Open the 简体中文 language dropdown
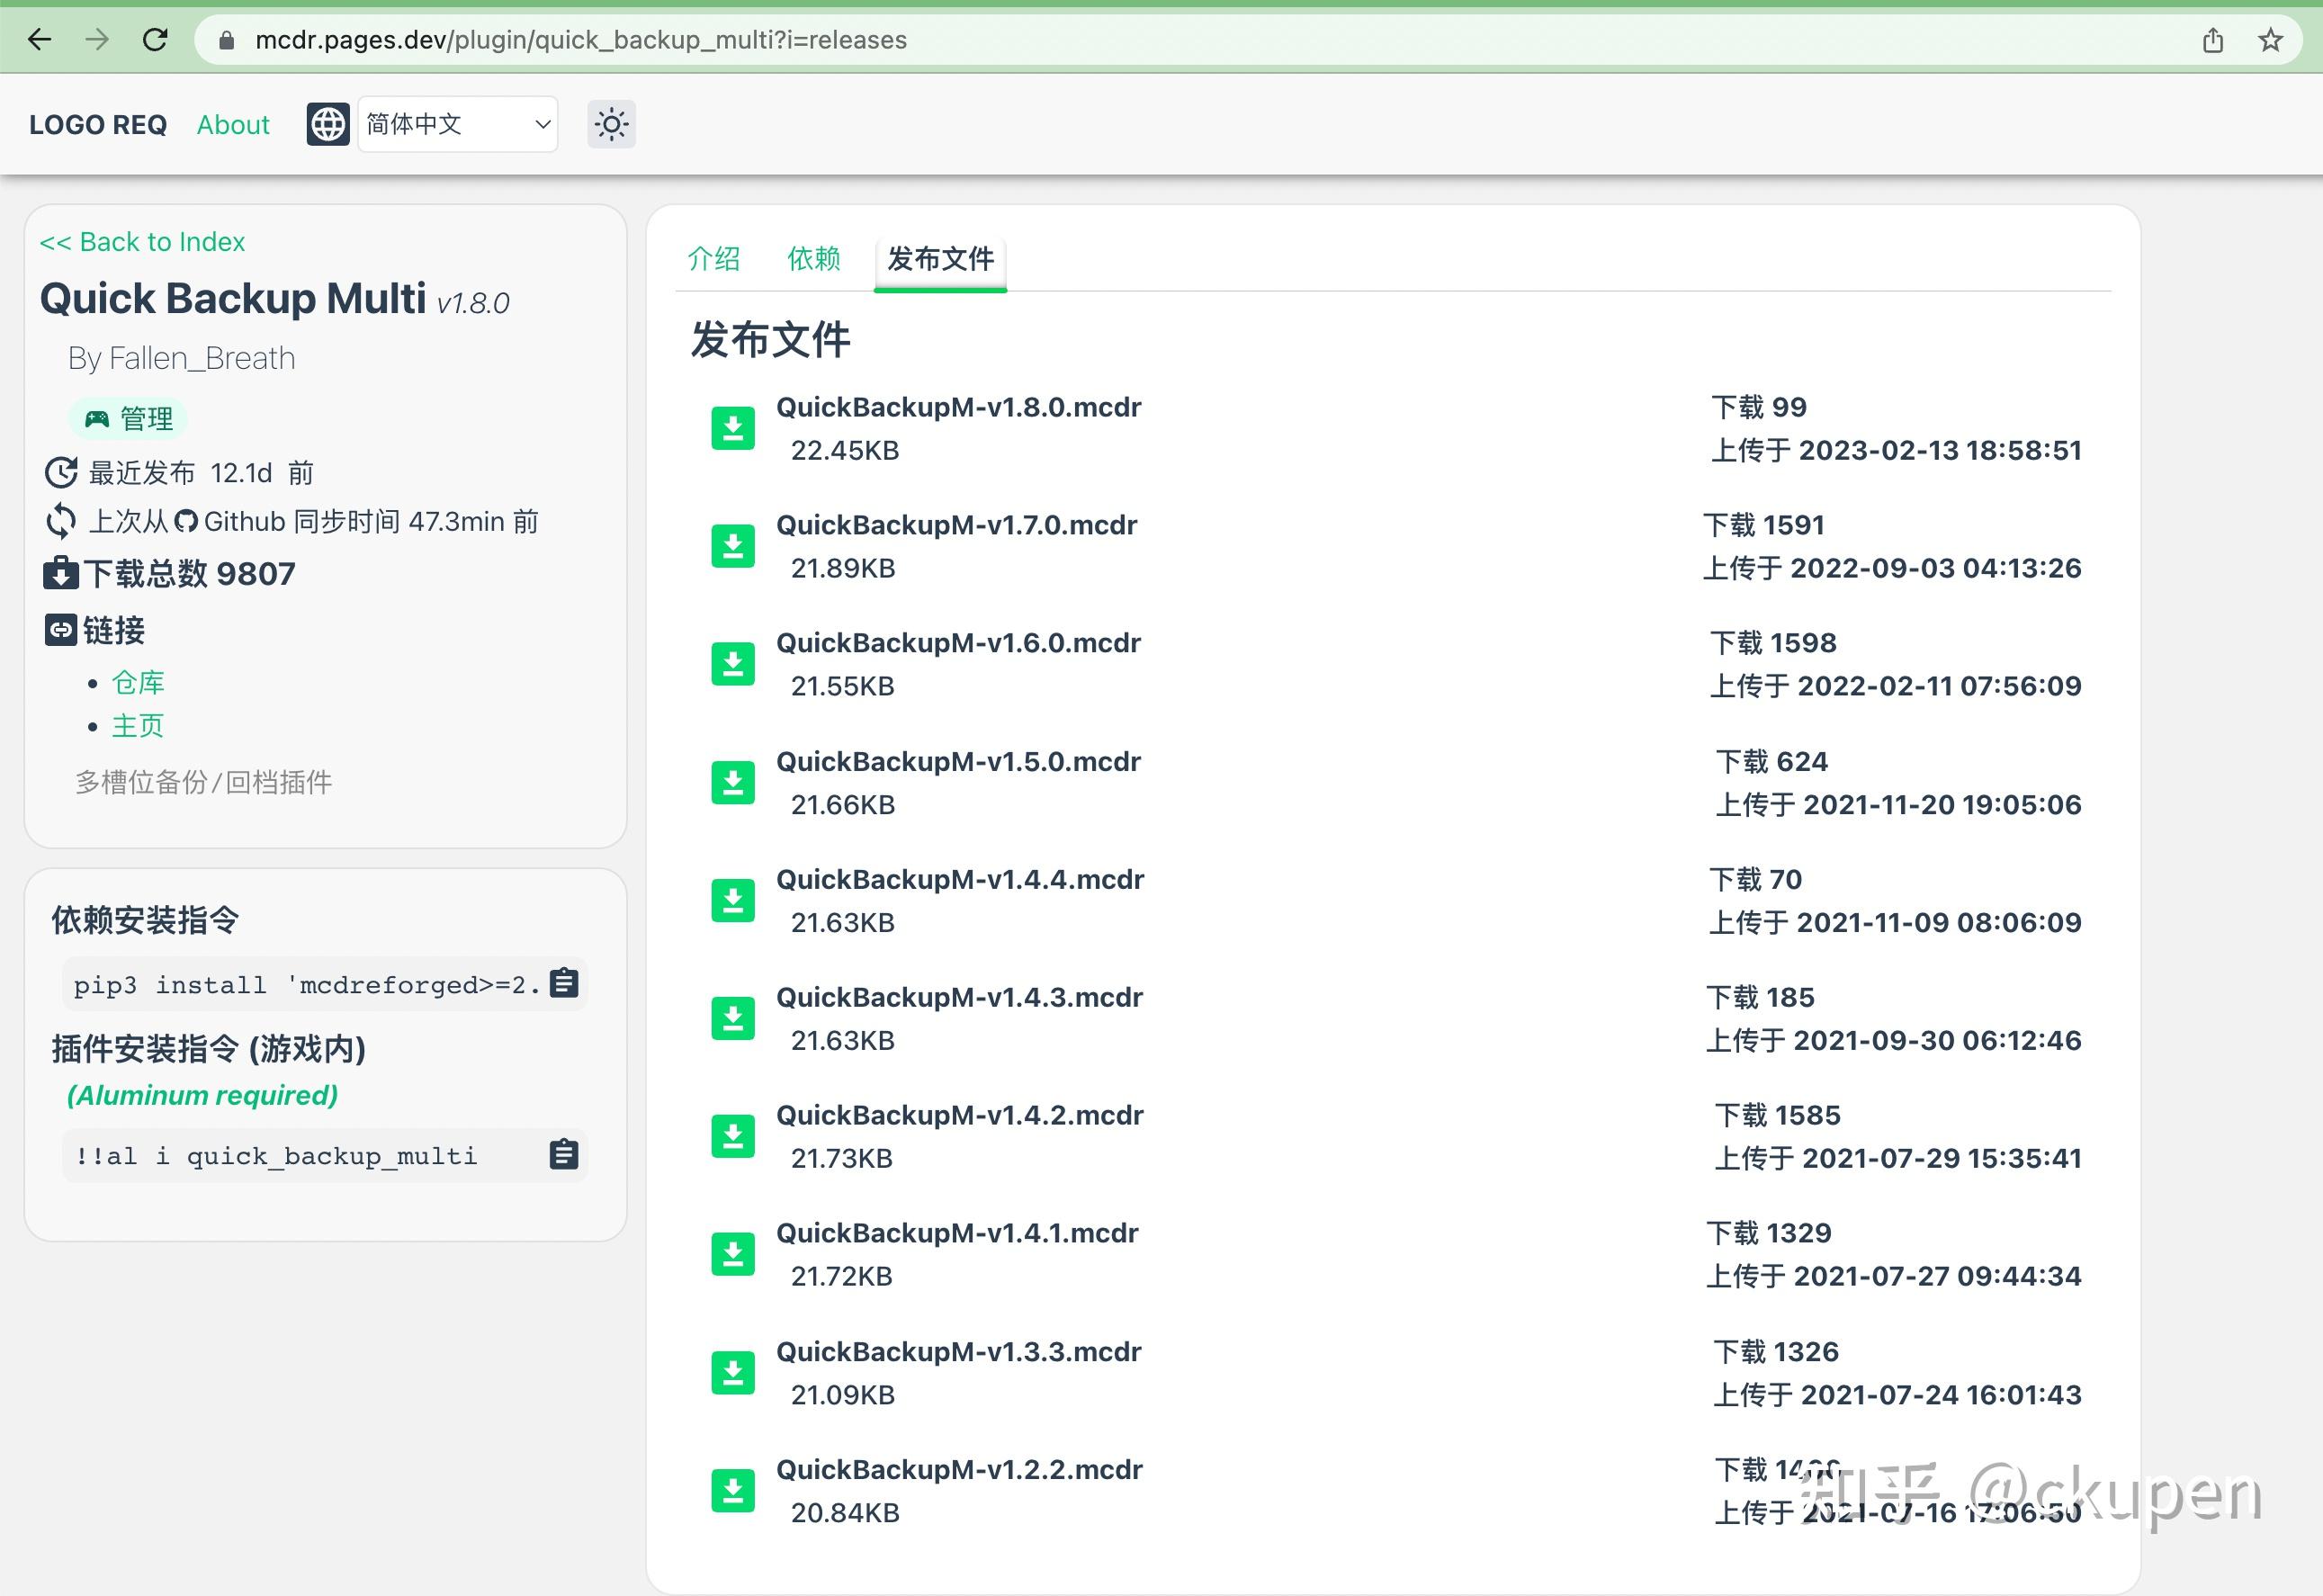Viewport: 2323px width, 1596px height. pos(456,124)
